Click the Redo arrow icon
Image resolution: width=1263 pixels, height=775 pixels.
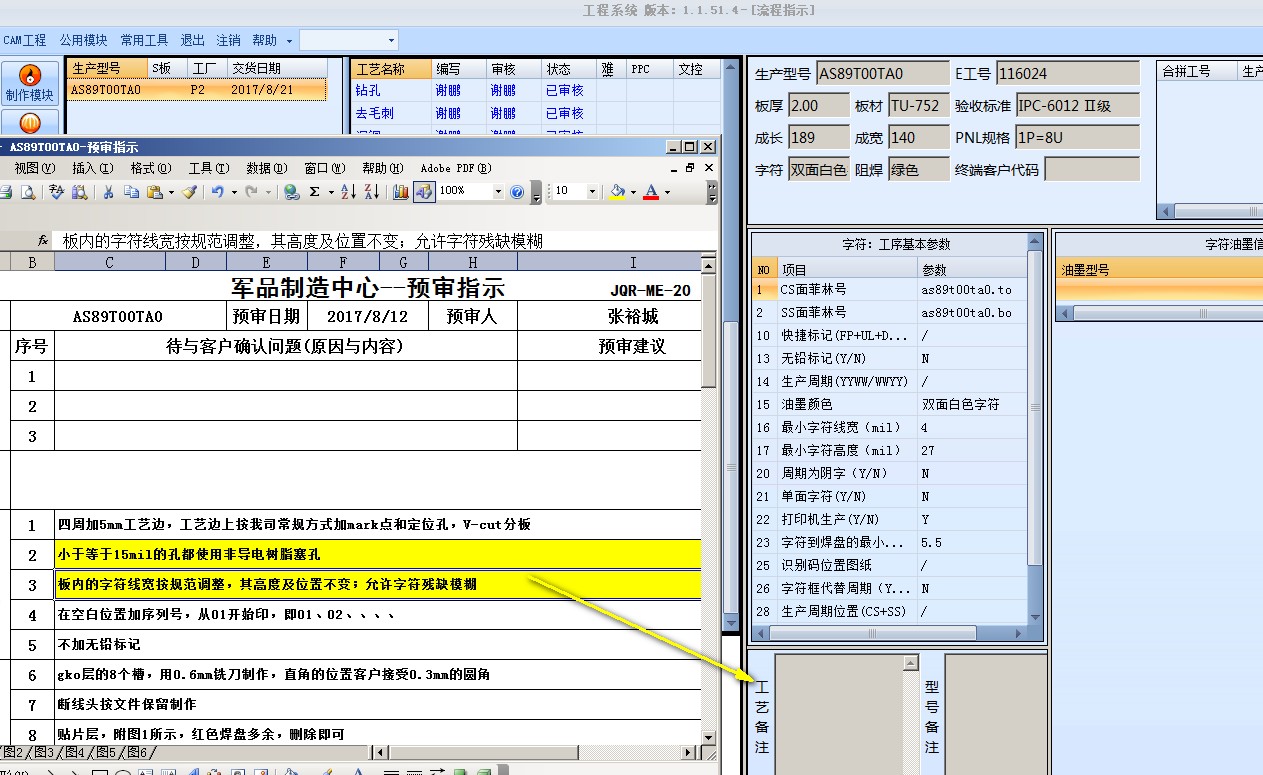pos(251,191)
